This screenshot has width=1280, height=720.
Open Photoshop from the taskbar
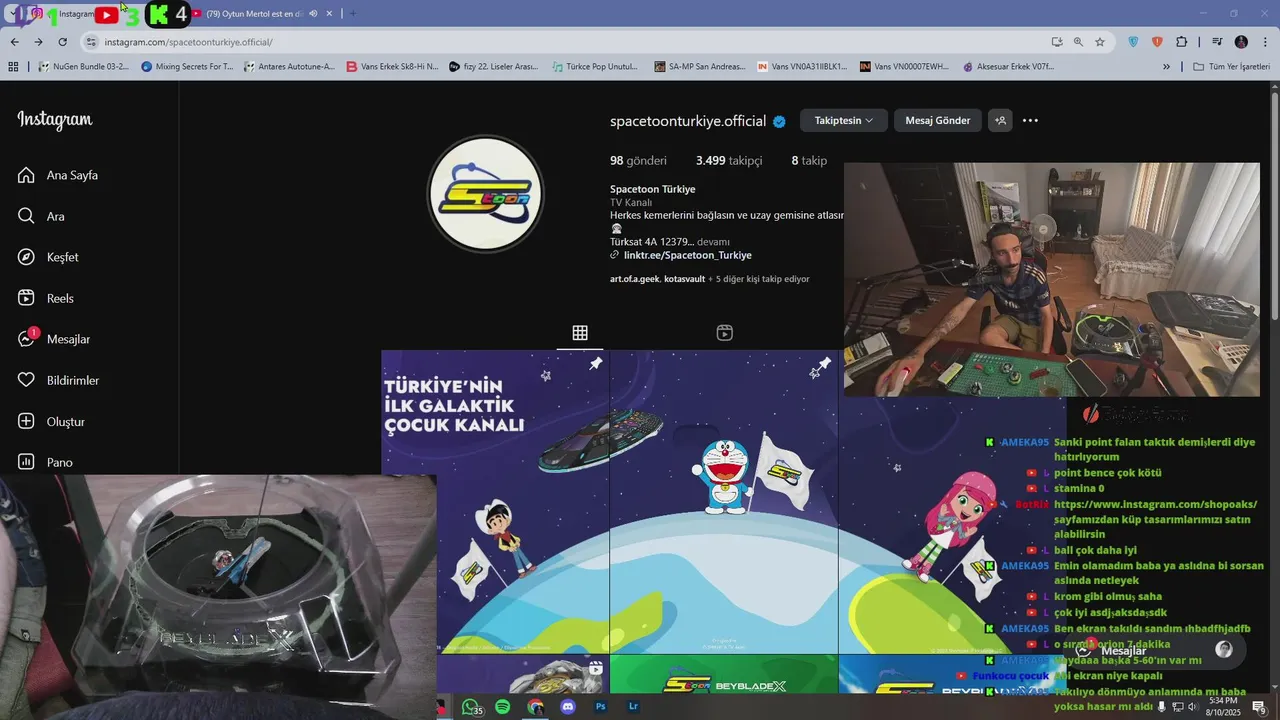pos(601,707)
